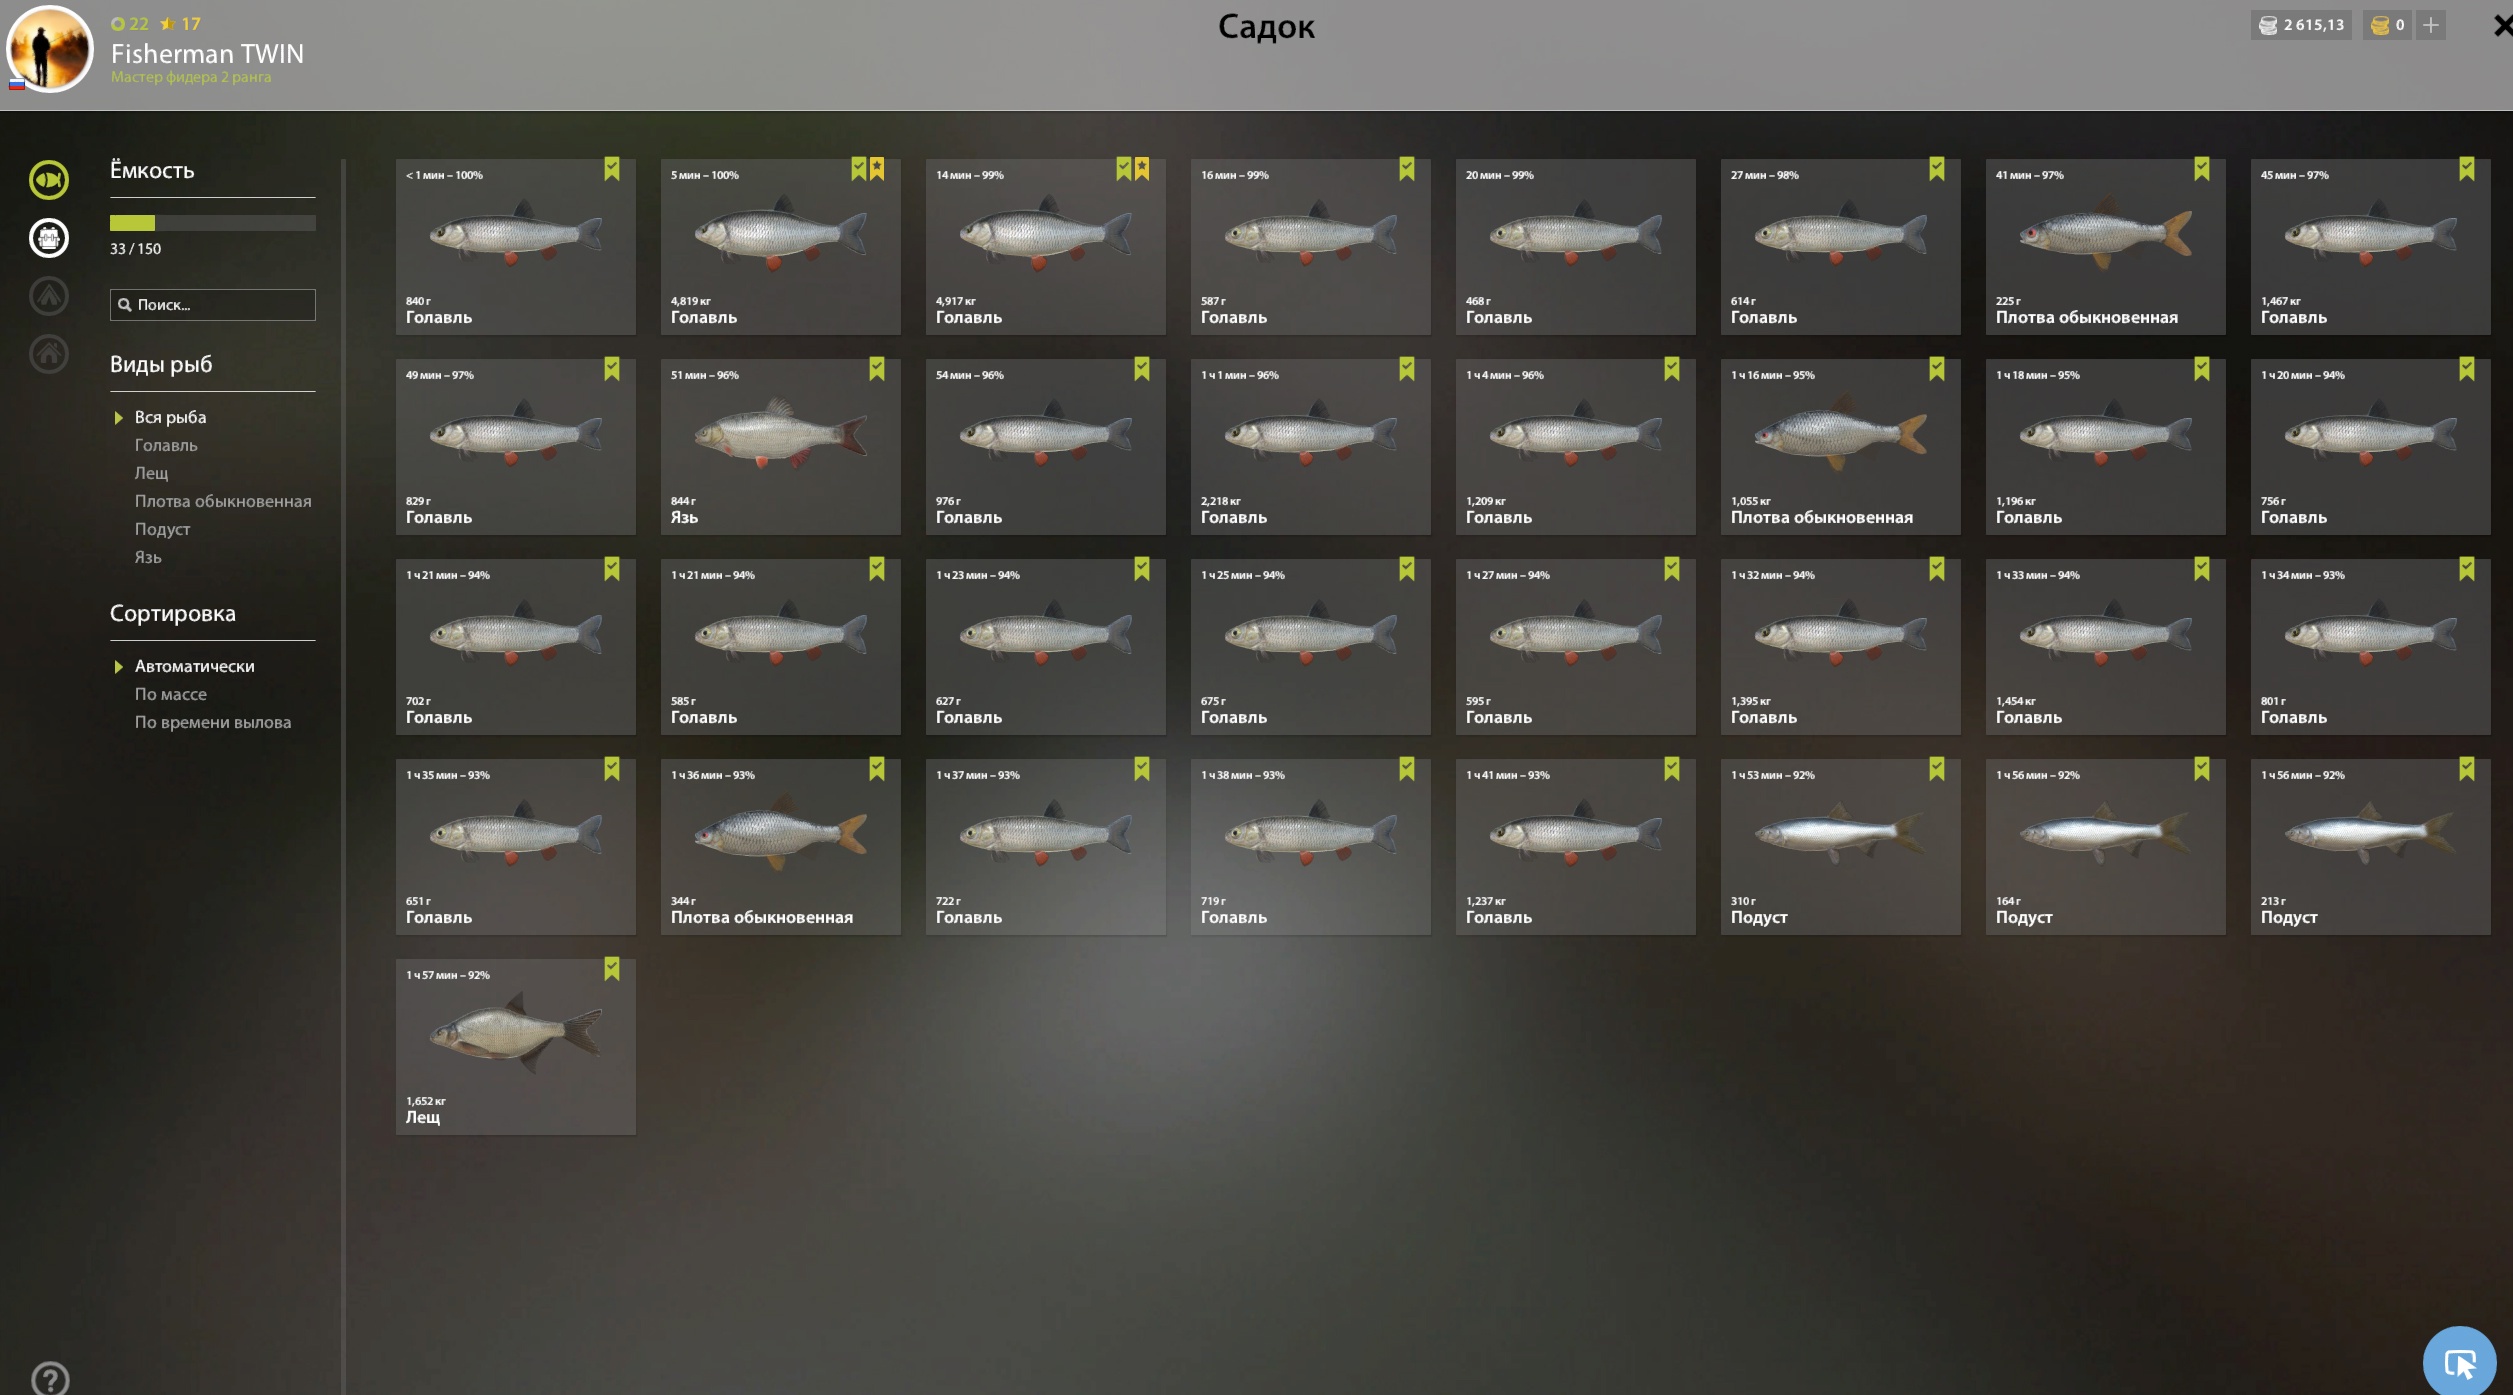2513x1395 pixels.
Task: Click the gold star badge on 4,819 кг Голавль
Action: tap(877, 169)
